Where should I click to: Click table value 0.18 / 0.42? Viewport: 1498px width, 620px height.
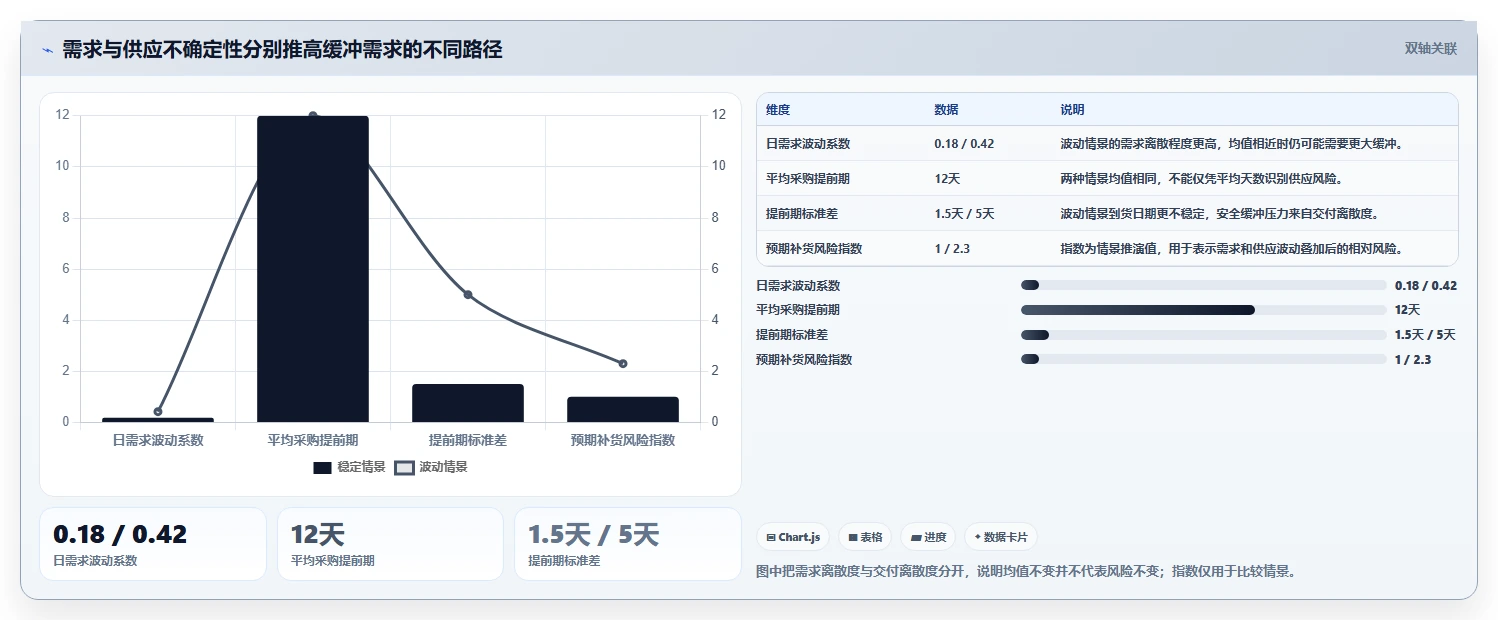tap(964, 143)
